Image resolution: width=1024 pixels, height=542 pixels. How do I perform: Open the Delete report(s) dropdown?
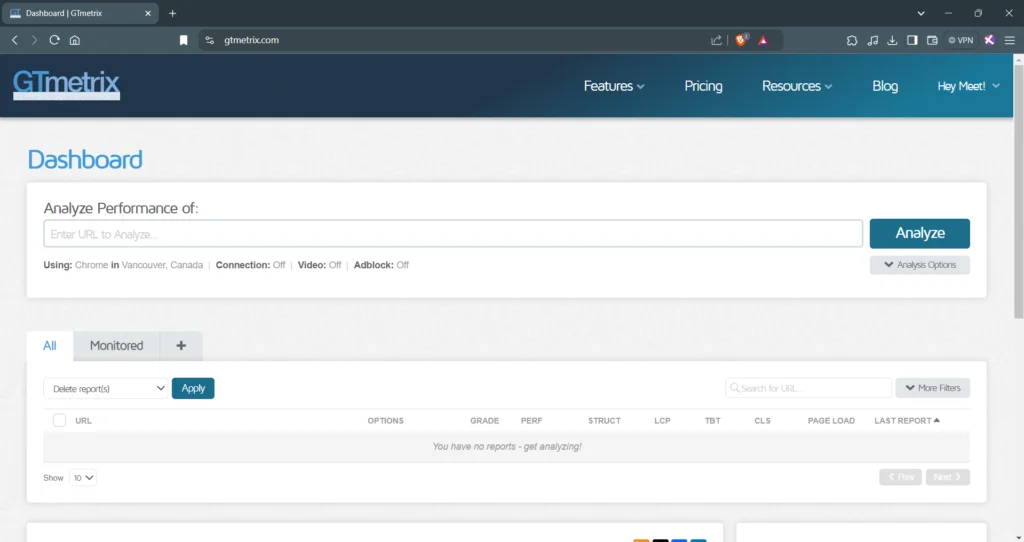pyautogui.click(x=106, y=389)
